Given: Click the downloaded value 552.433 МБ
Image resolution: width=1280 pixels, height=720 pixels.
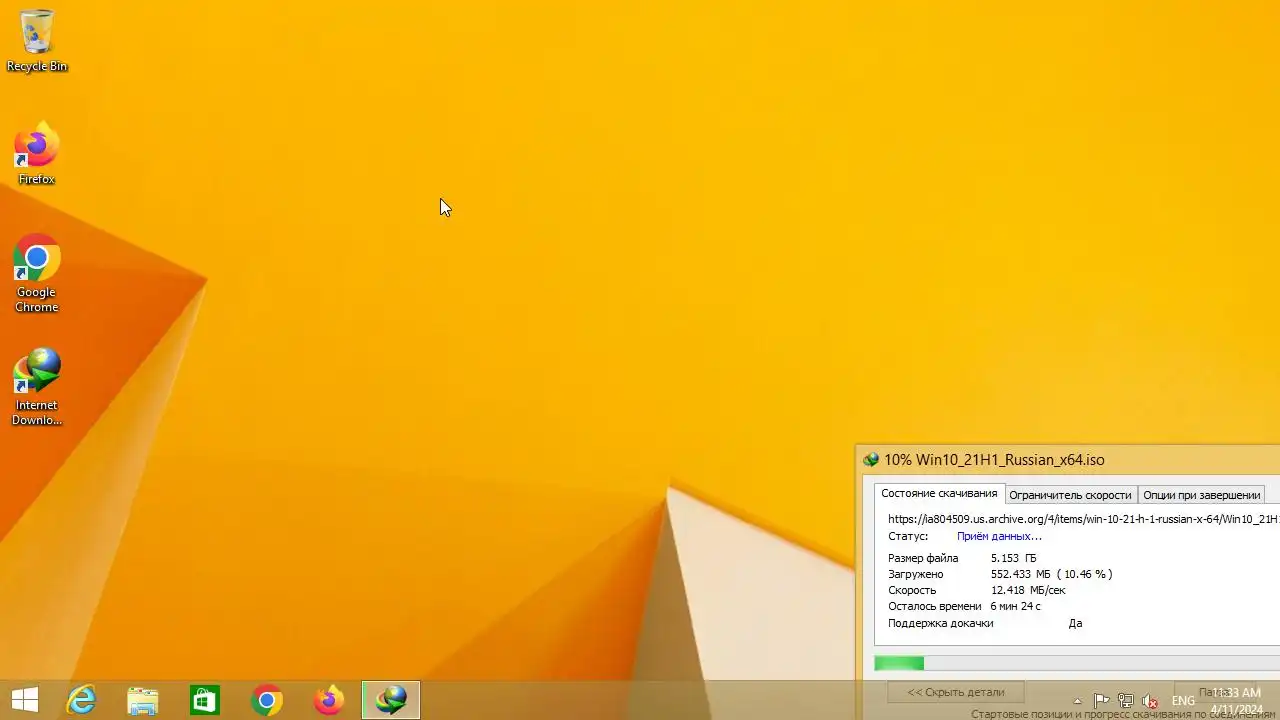Looking at the screenshot, I should (1019, 574).
